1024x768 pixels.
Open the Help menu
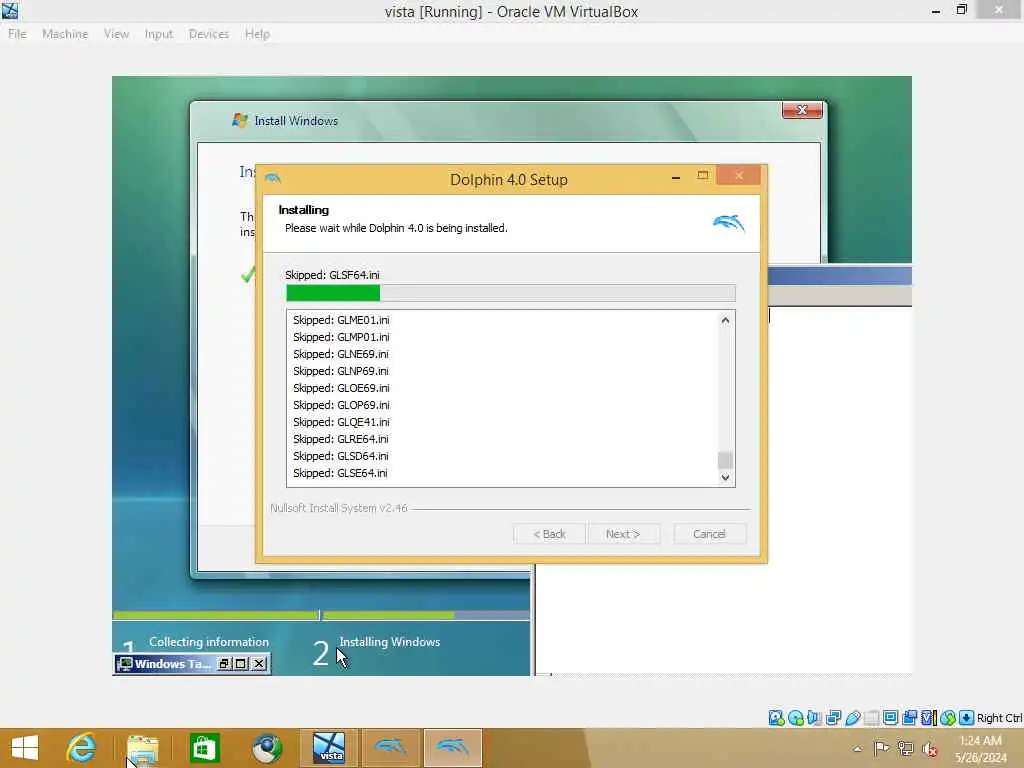pos(257,34)
